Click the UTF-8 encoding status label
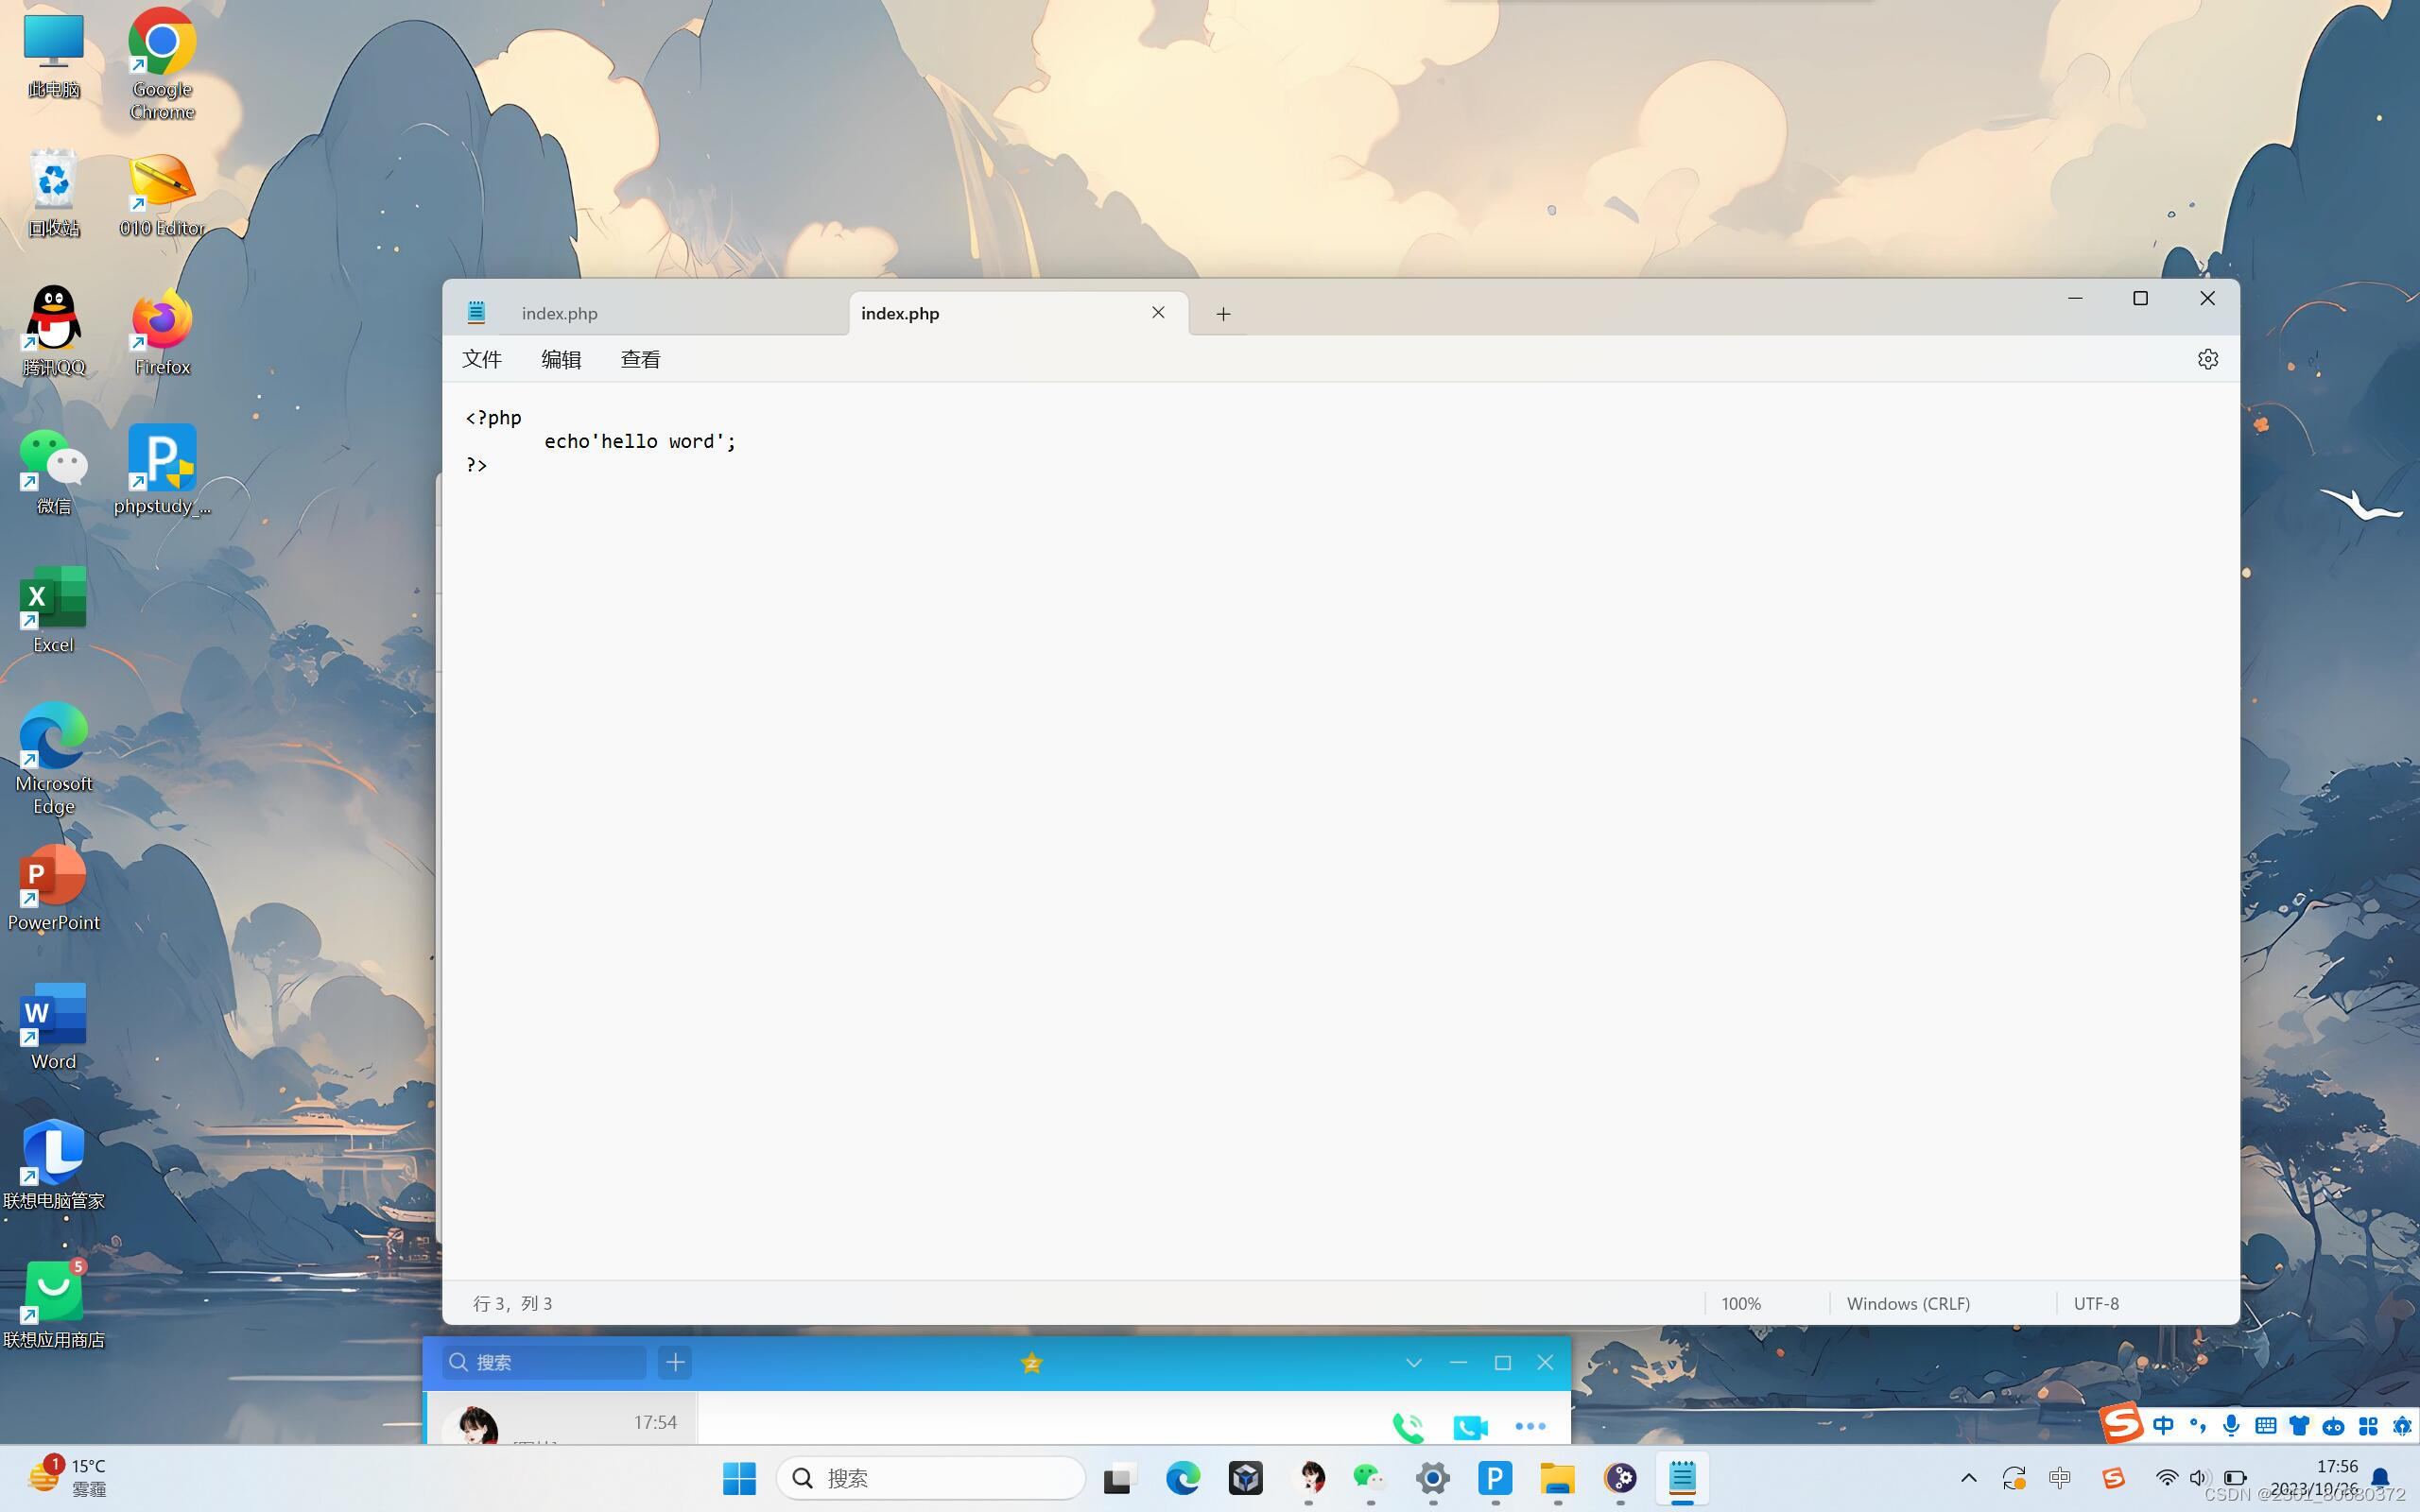 pyautogui.click(x=2095, y=1303)
